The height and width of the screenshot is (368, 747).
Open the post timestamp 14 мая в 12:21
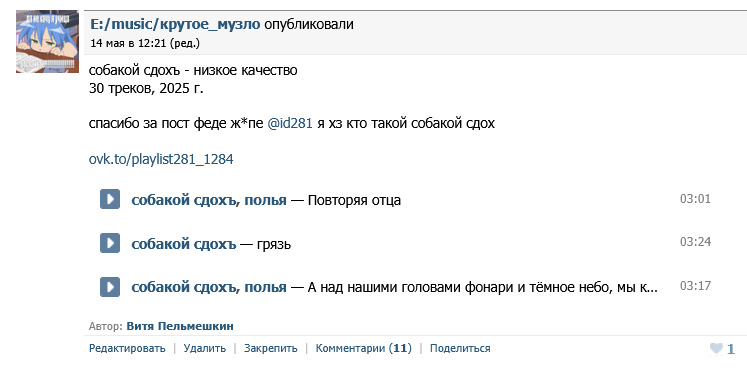[128, 43]
